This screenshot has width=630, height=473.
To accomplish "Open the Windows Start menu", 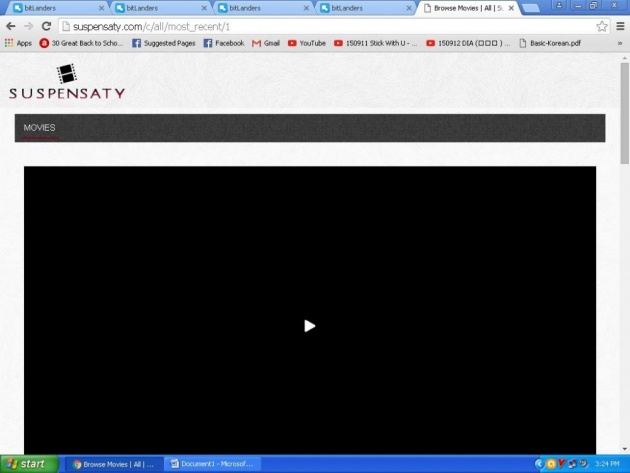I will coord(29,464).
